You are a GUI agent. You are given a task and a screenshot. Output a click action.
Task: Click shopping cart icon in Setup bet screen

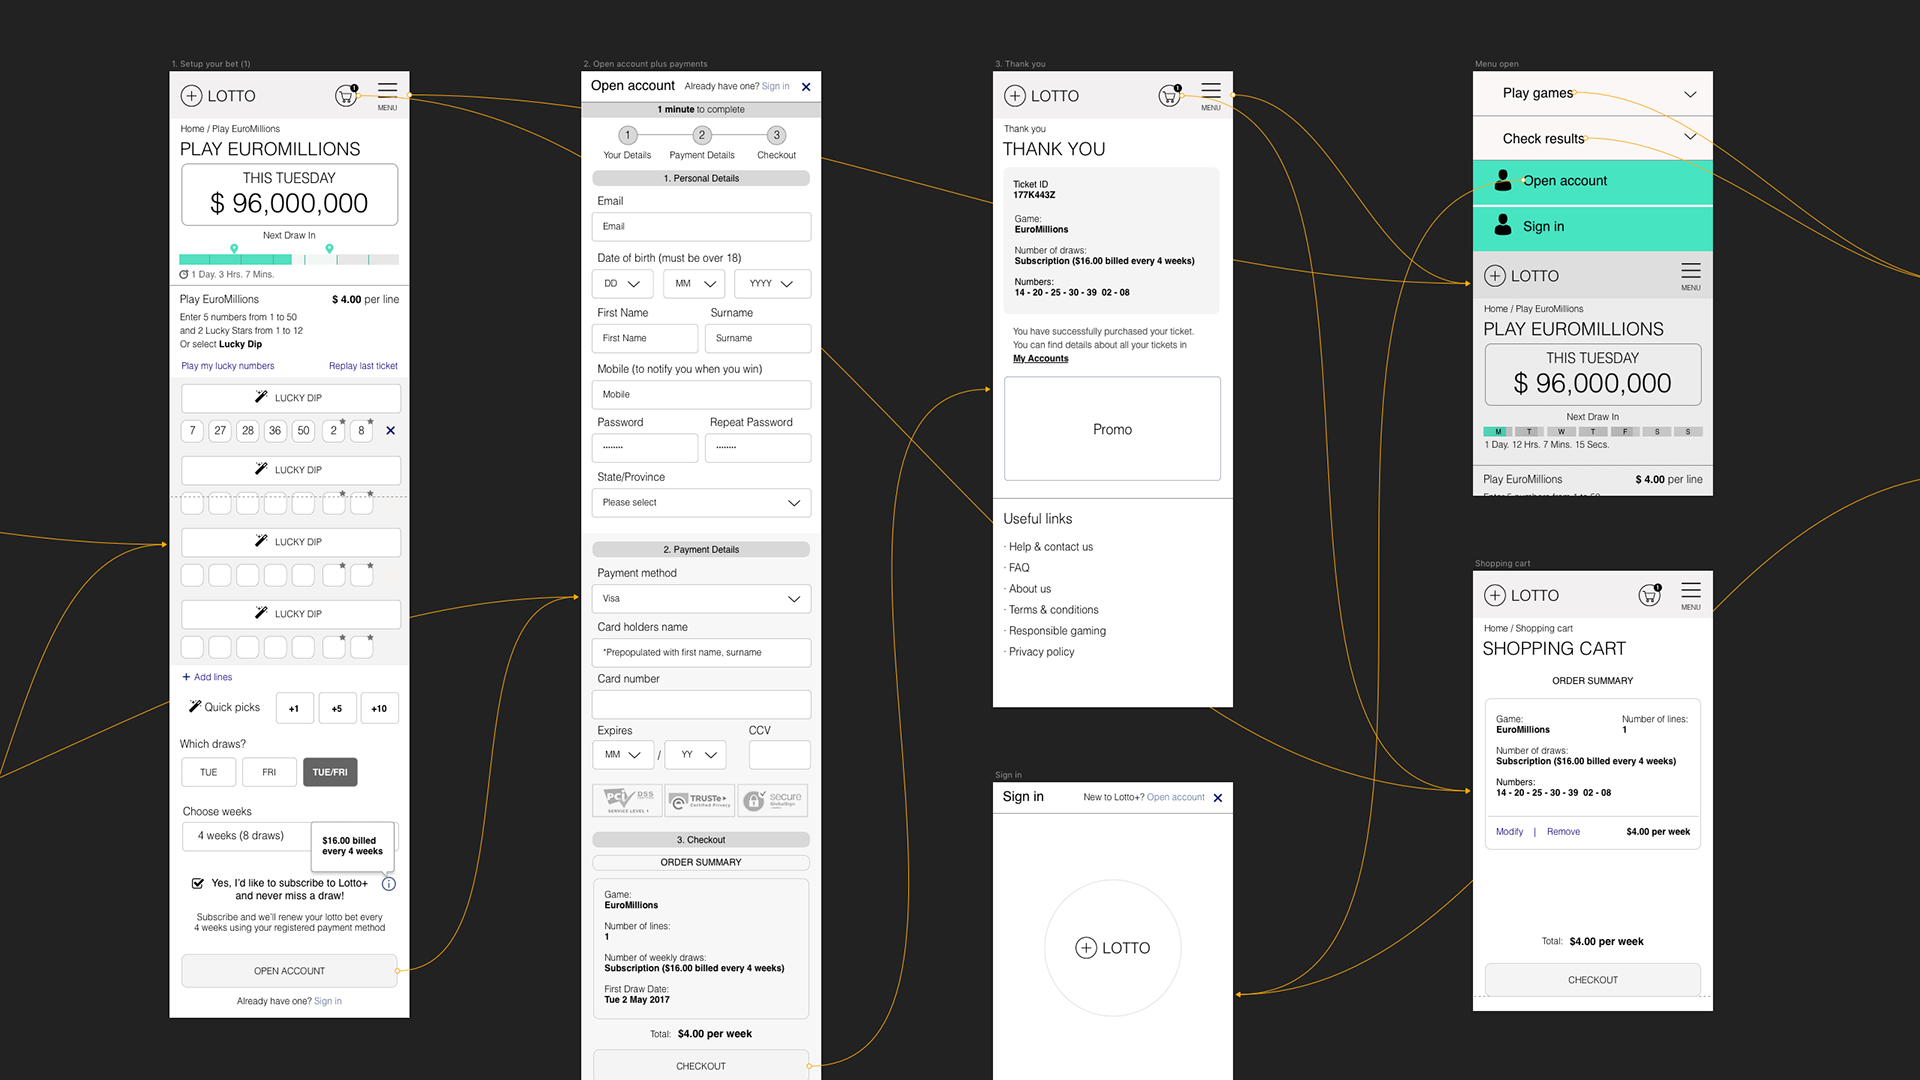[346, 96]
